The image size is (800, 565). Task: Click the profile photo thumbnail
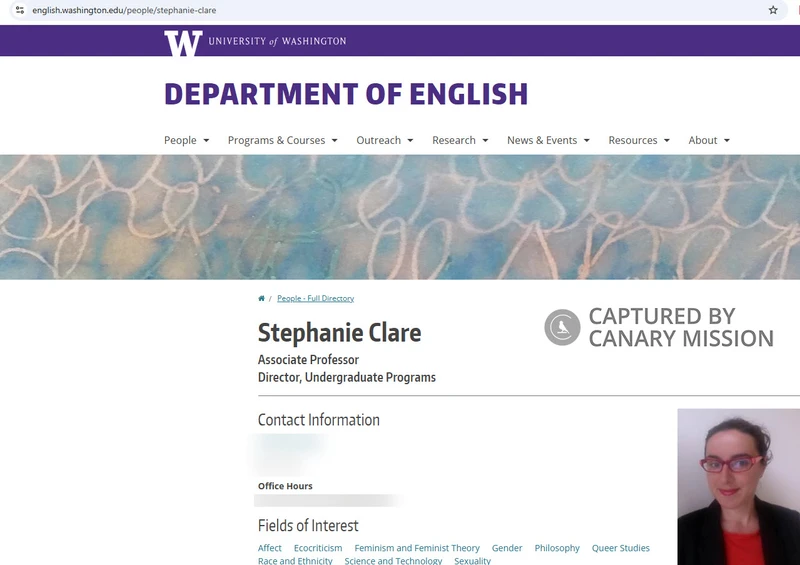pyautogui.click(x=738, y=486)
